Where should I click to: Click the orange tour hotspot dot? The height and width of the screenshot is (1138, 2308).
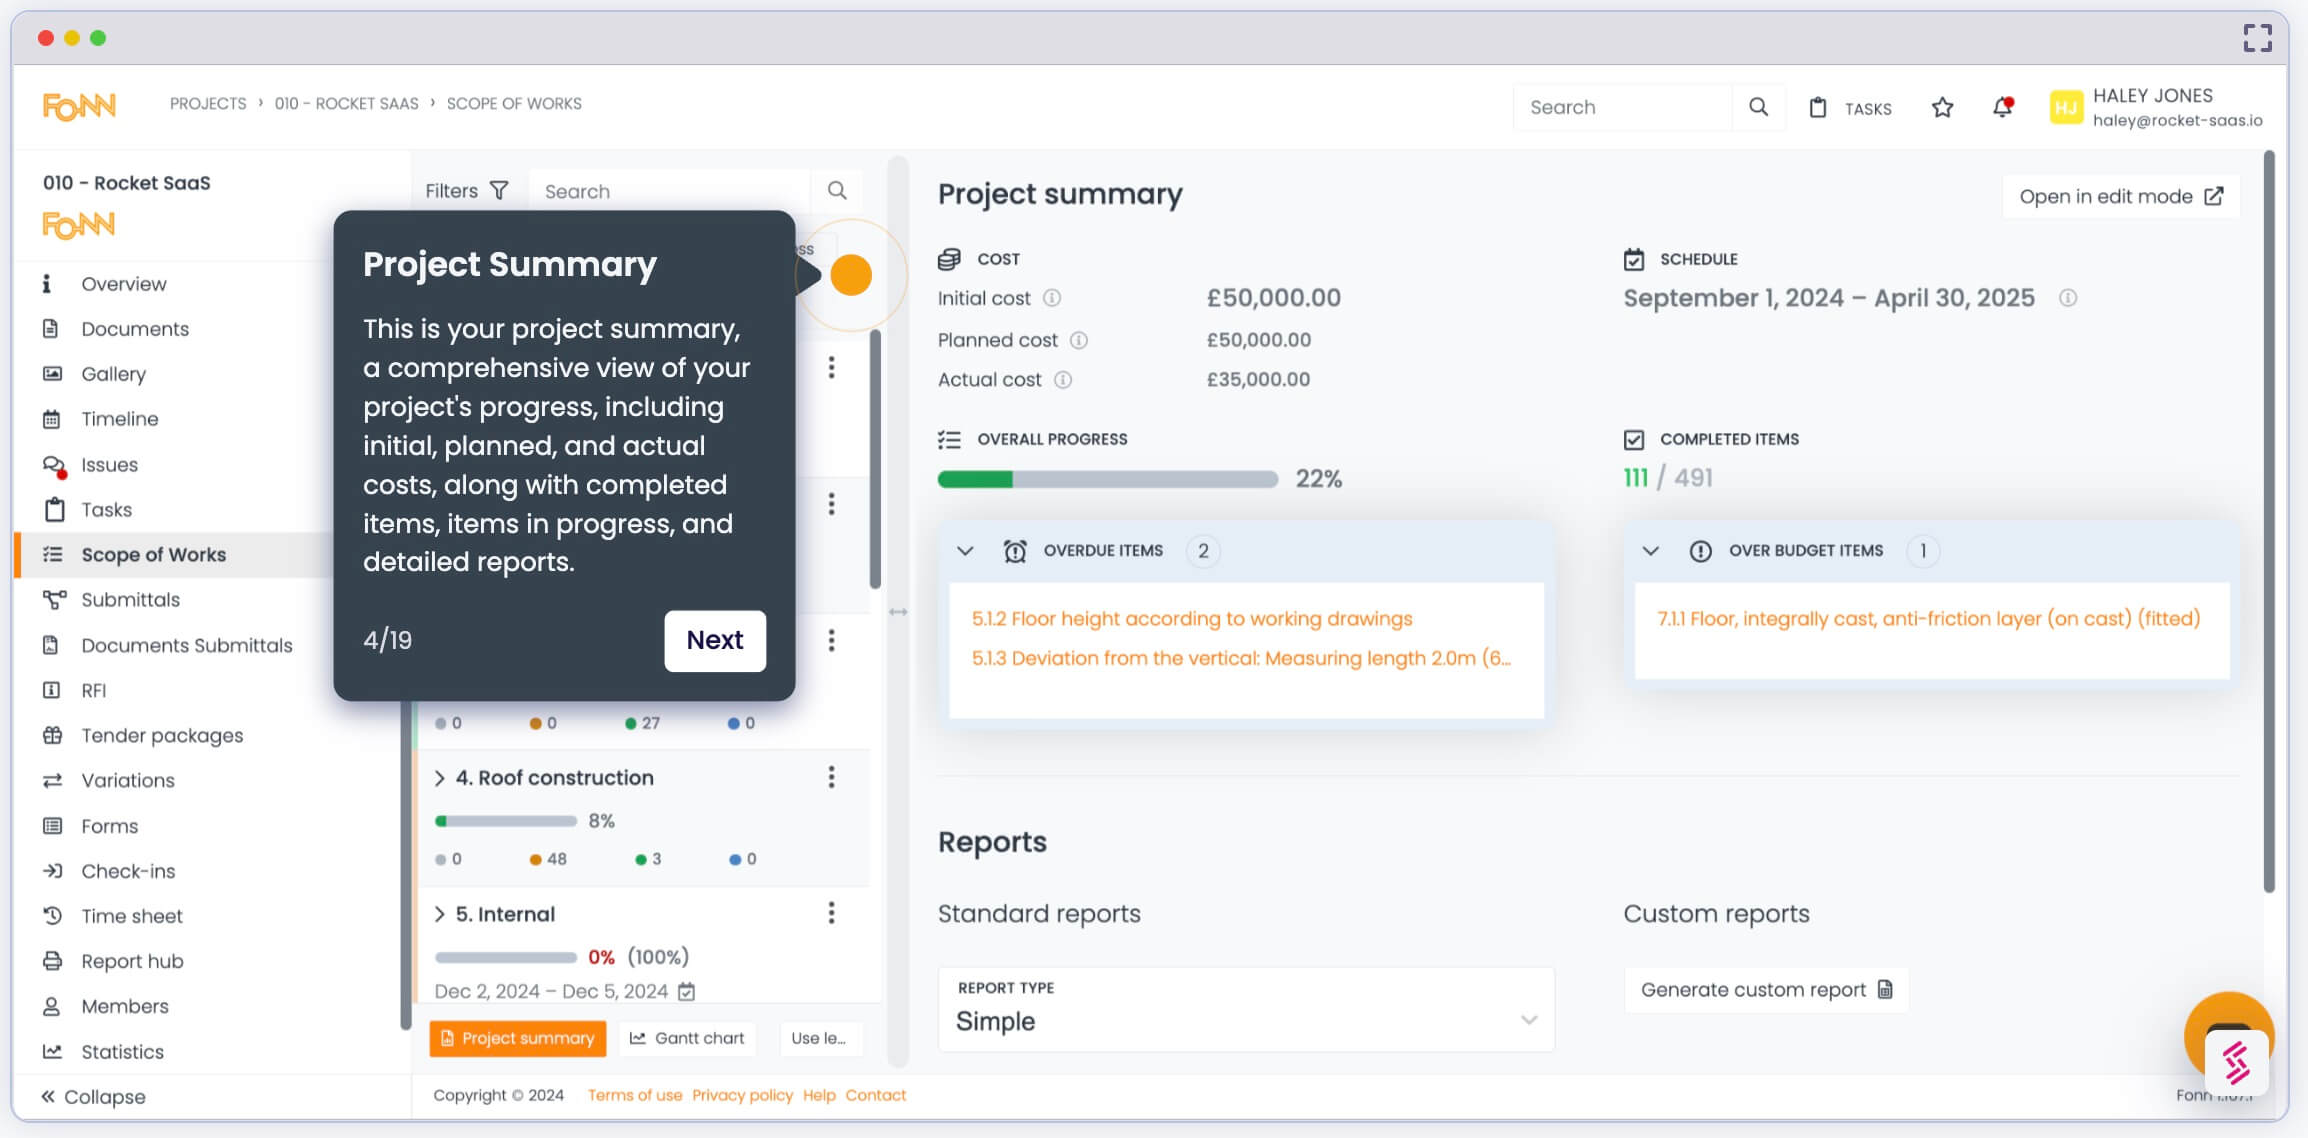pos(851,275)
